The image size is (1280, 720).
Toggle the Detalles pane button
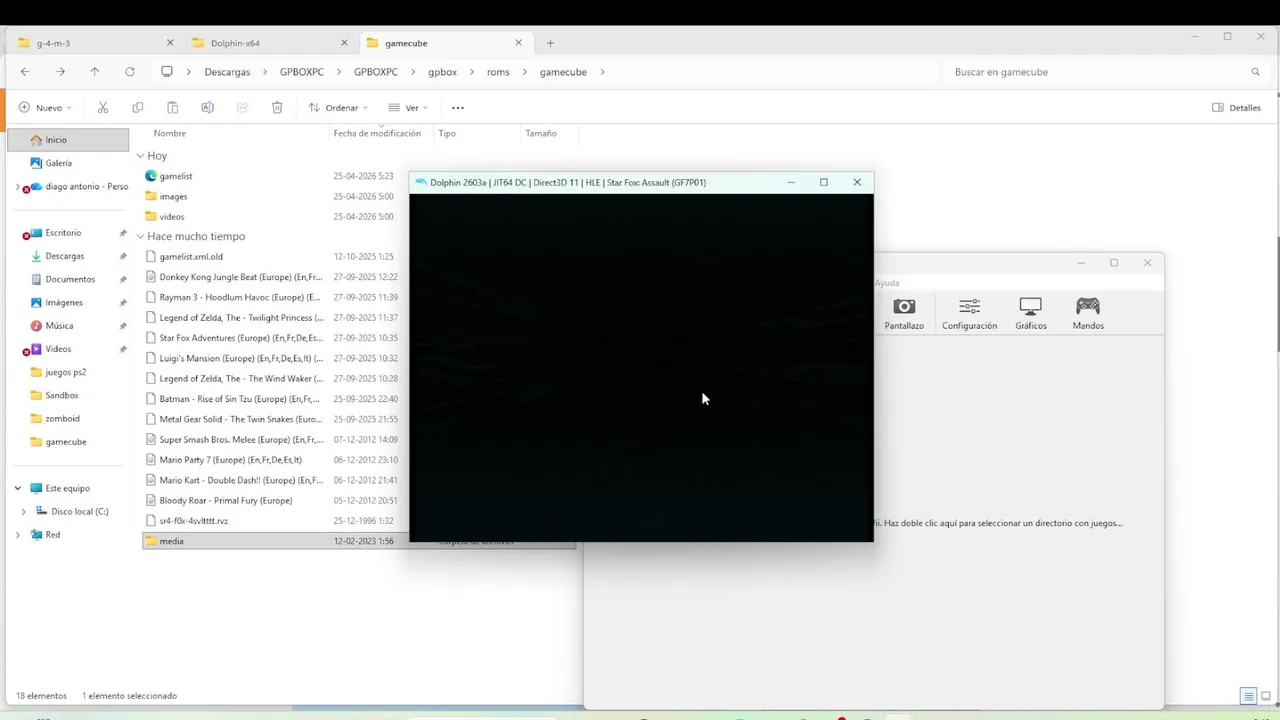pos(1236,107)
